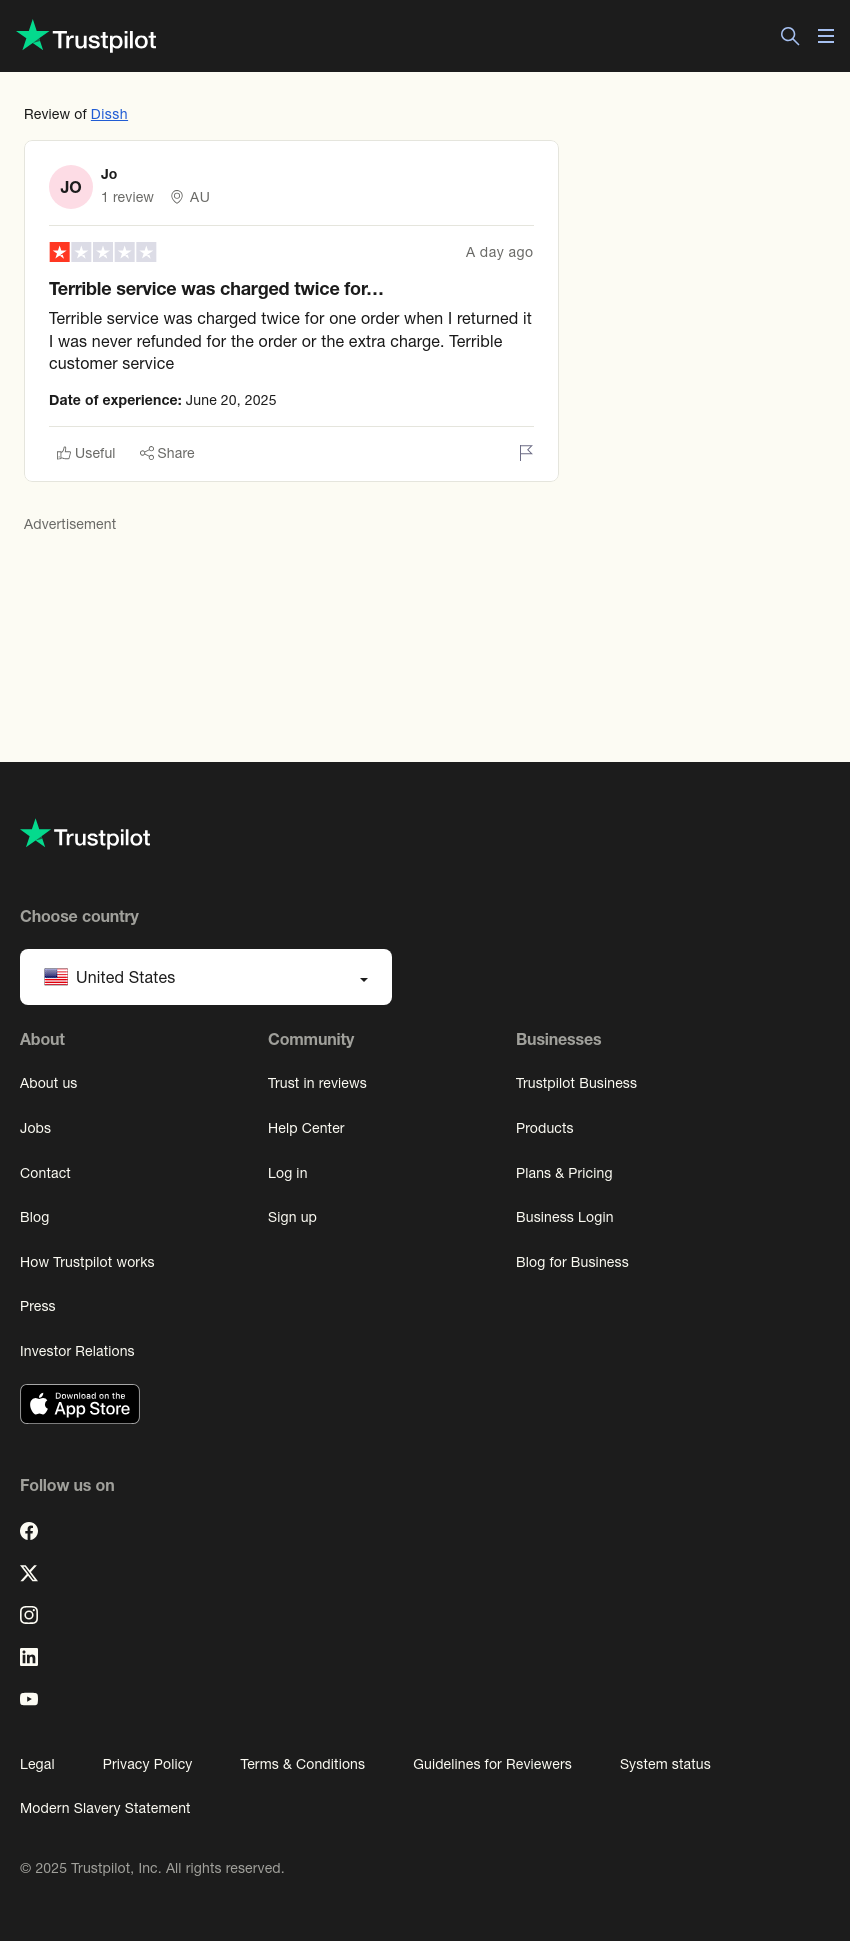Click Log in in the footer

pyautogui.click(x=287, y=1173)
